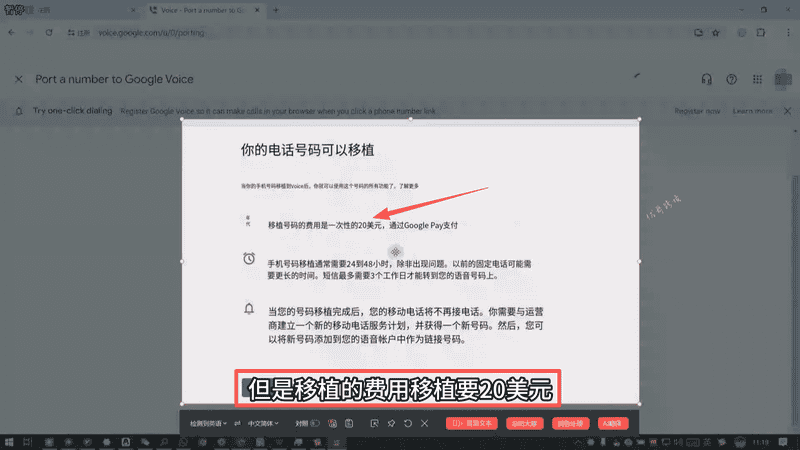This screenshot has width=800, height=450.
Task: Click the reselect region icon in toolbar
Action: click(374, 423)
